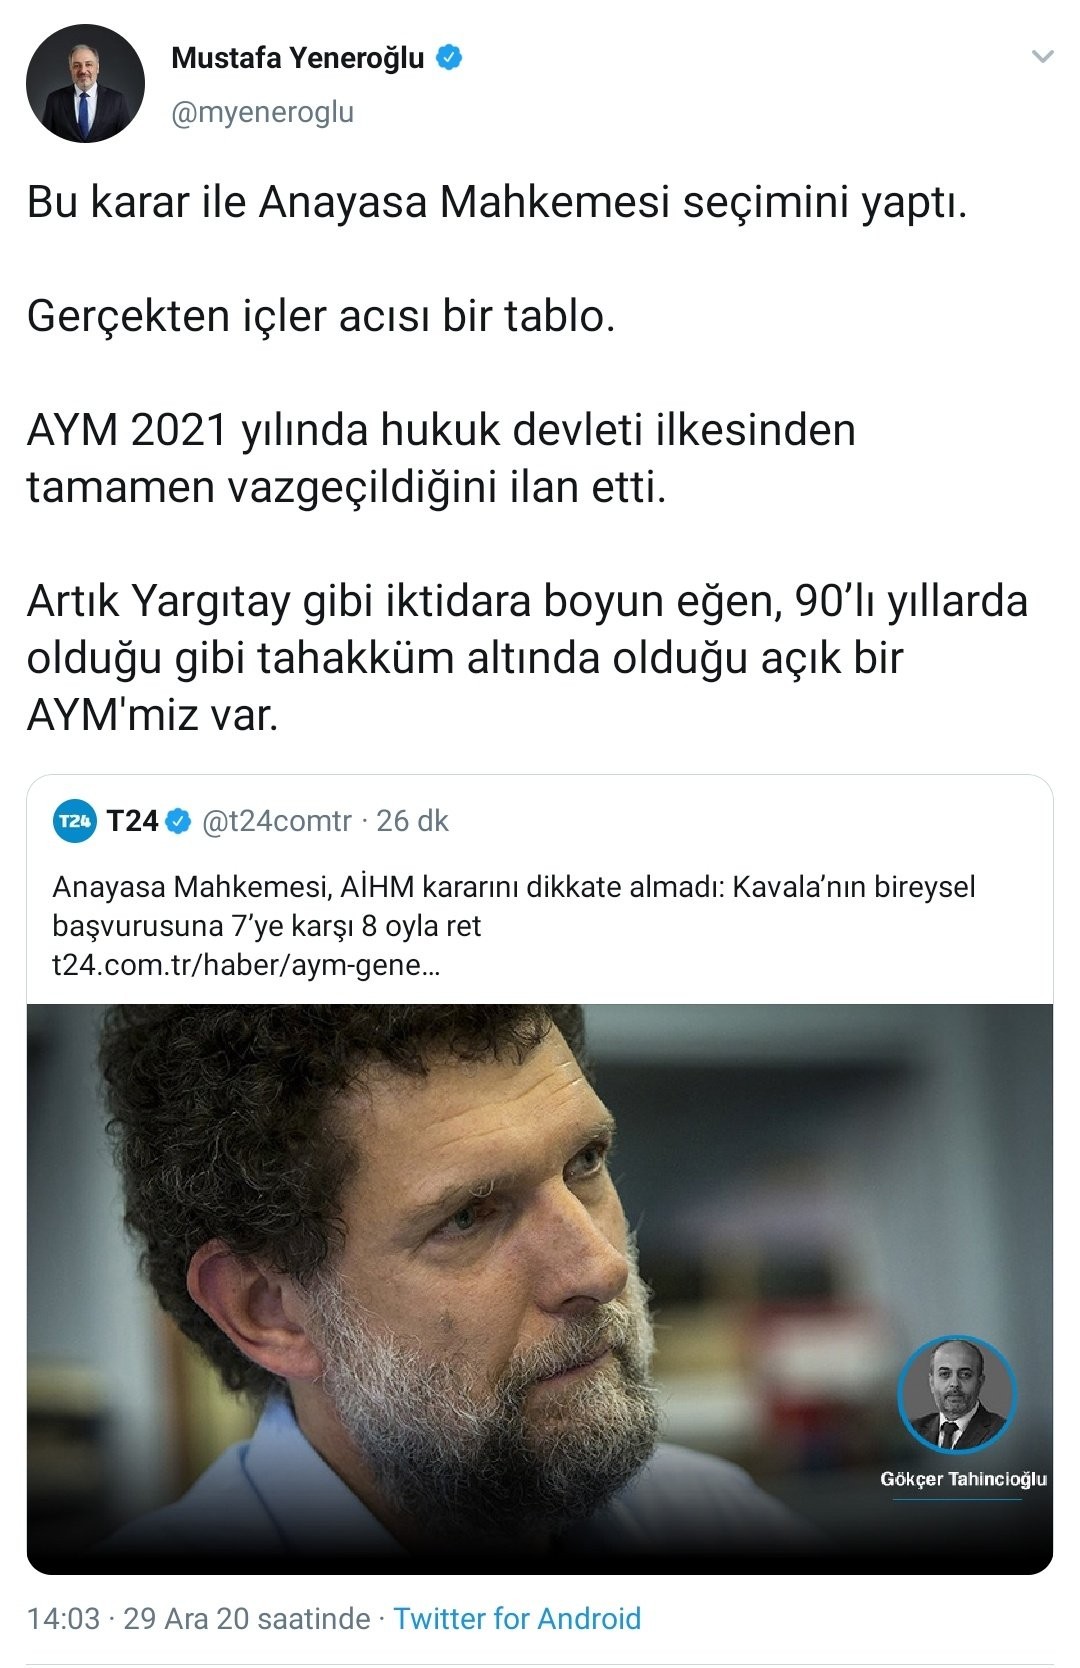Open the @t24comtr handle
Viewport: 1080px width, 1668px height.
[x=277, y=822]
